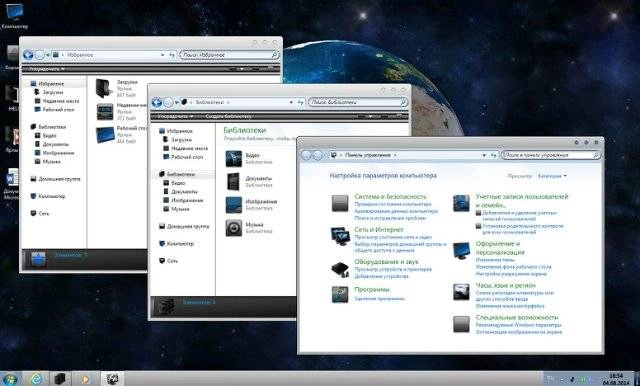Click the Библиотеки search field

[x=358, y=102]
